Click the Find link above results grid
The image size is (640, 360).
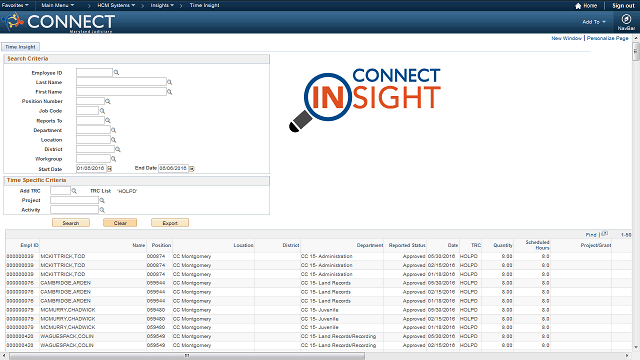[x=591, y=235]
